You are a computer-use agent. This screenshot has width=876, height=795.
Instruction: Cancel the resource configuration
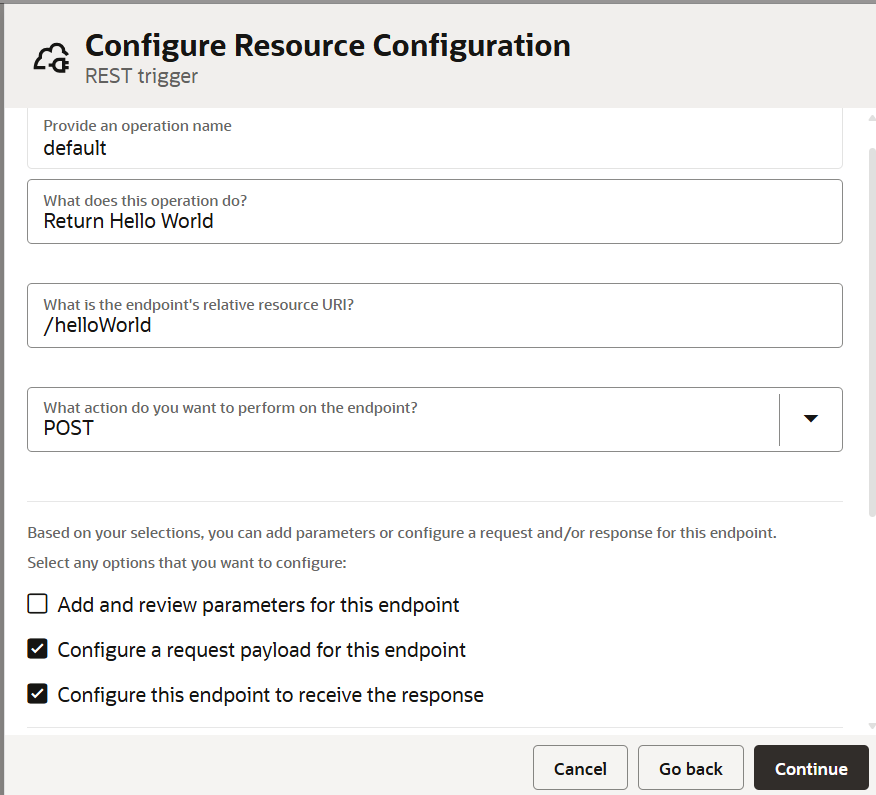580,768
